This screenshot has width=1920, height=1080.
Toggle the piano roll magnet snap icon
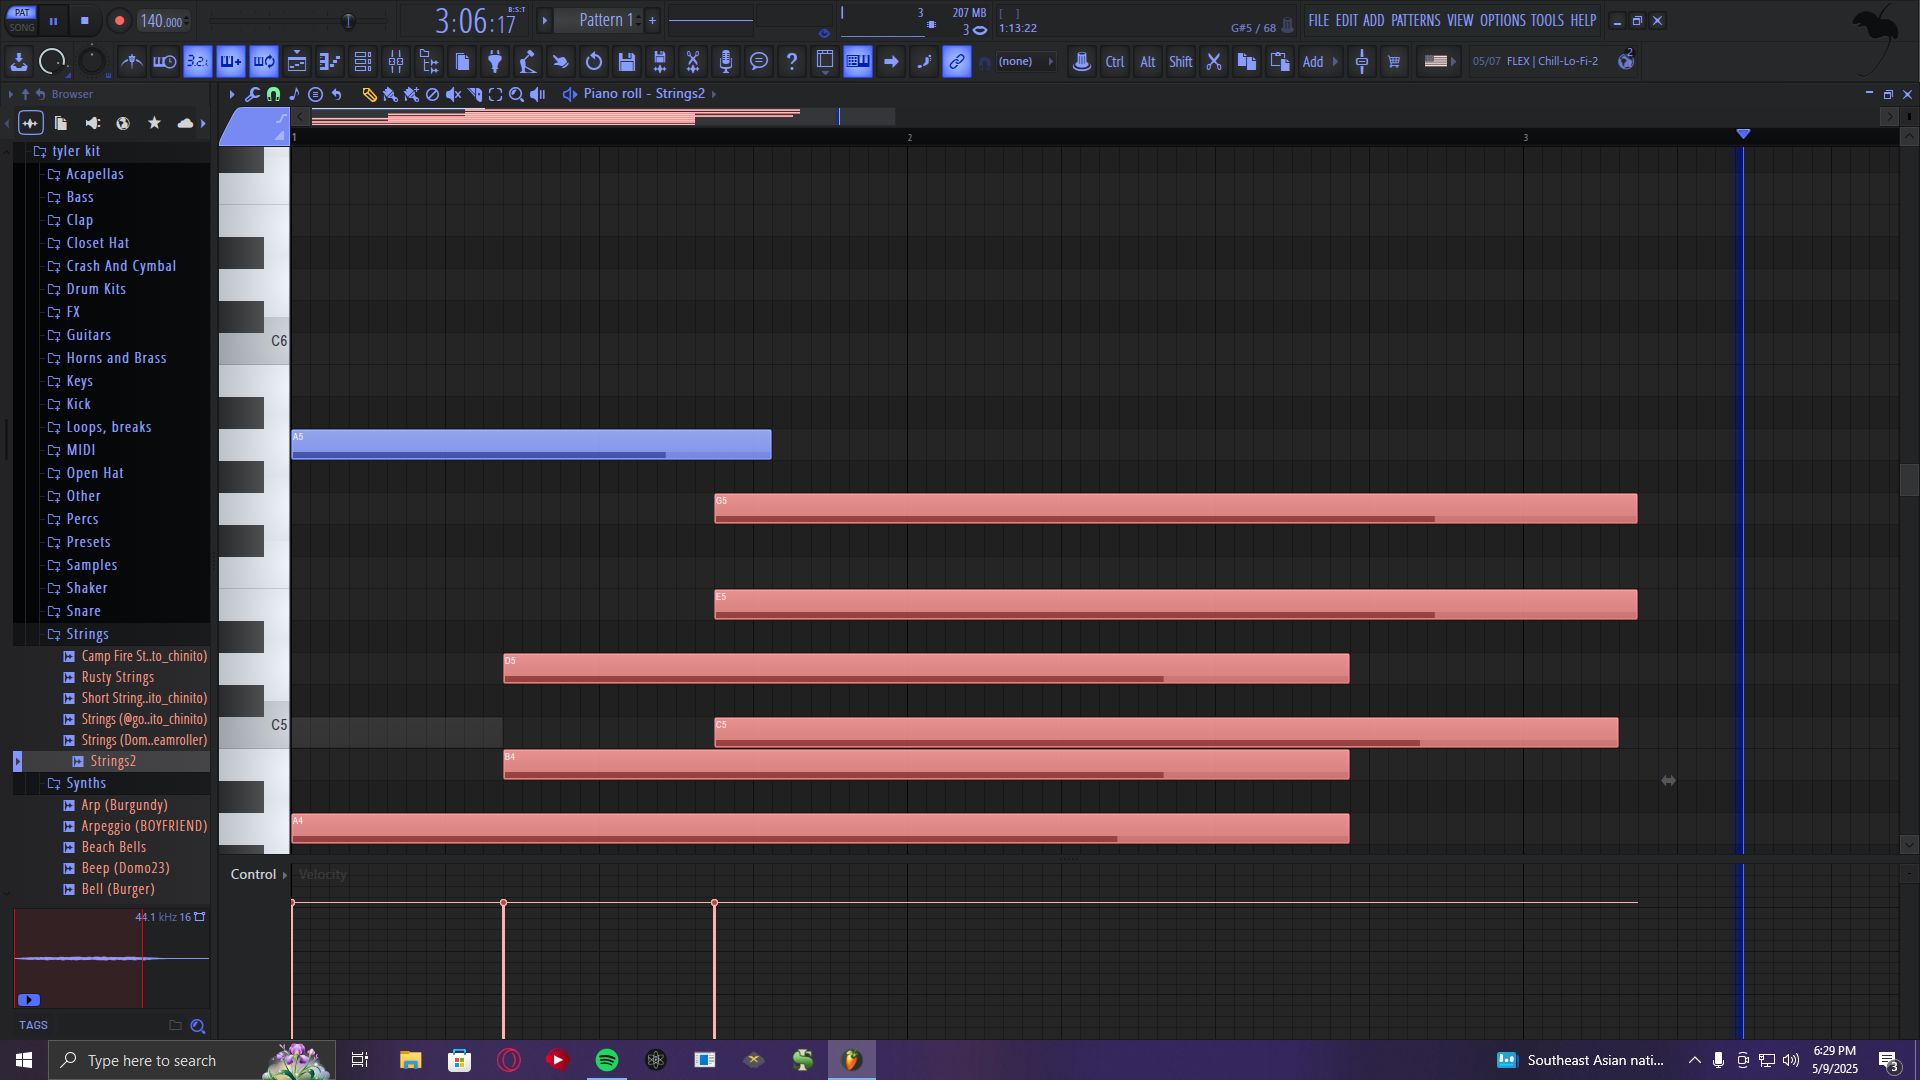273,94
